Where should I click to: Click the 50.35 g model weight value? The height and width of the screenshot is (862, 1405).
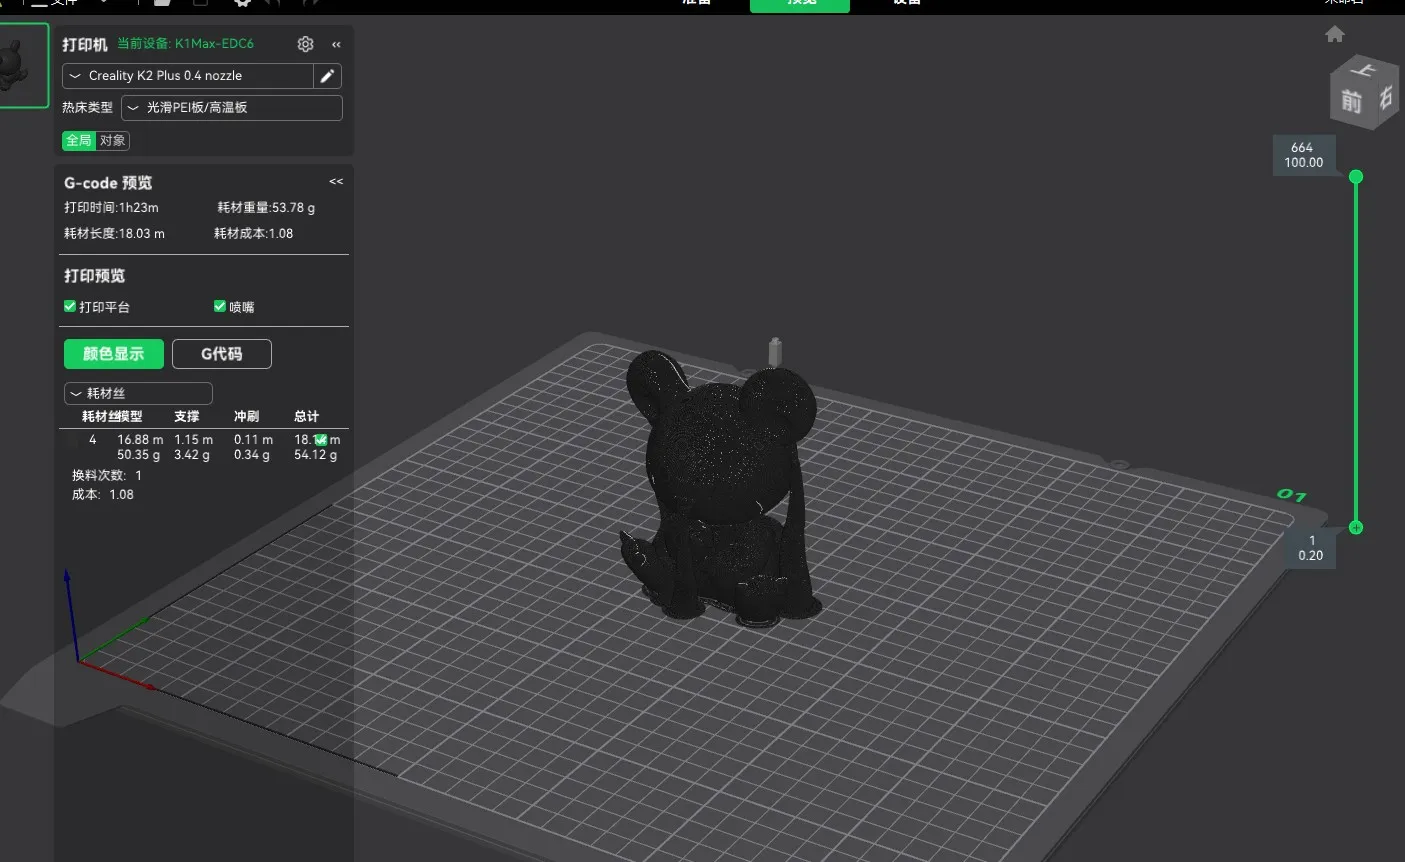click(139, 455)
